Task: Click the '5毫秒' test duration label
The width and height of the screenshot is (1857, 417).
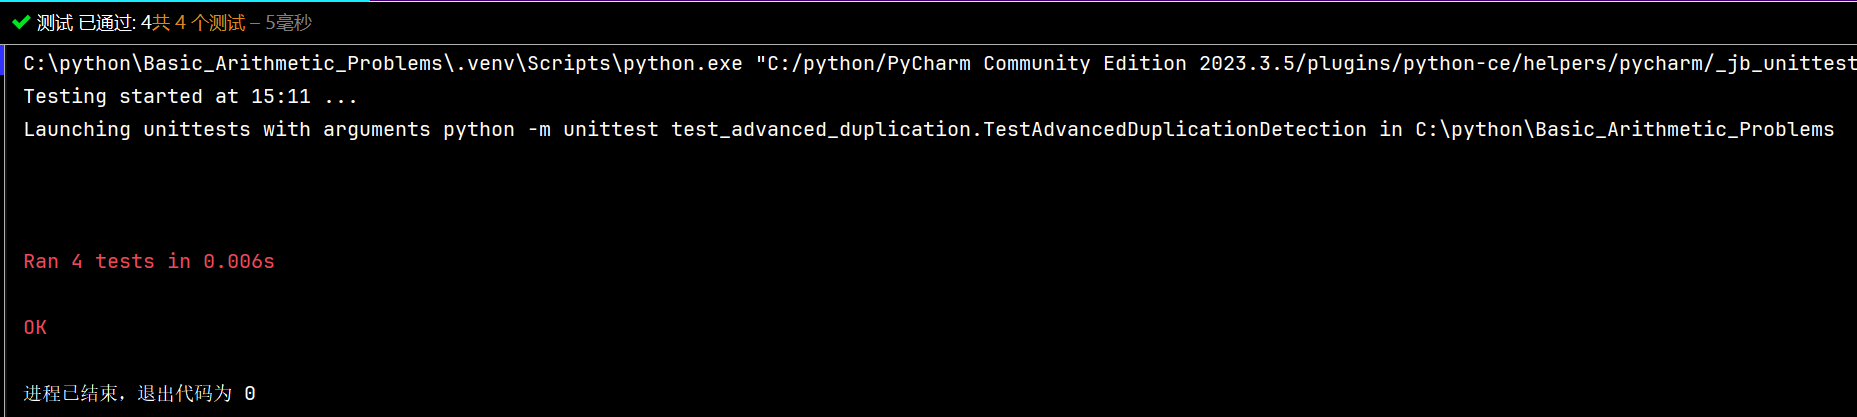Action: tap(288, 22)
